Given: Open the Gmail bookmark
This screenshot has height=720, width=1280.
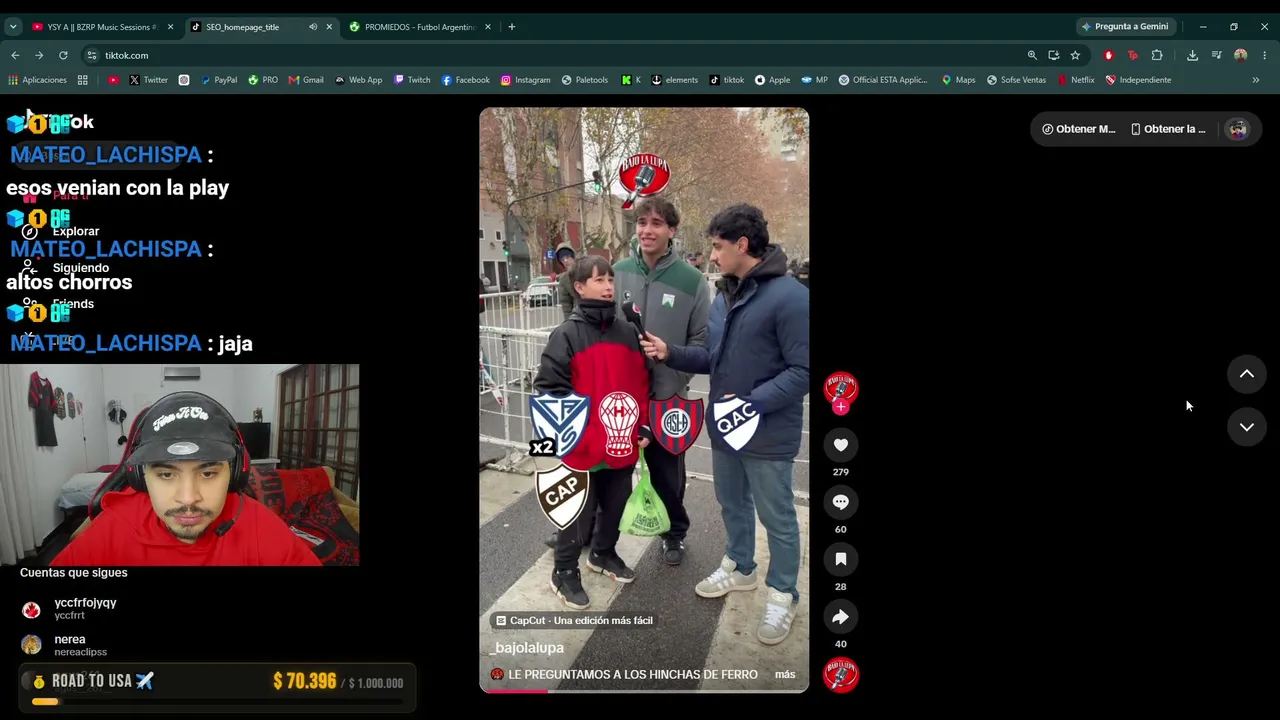Looking at the screenshot, I should (x=306, y=80).
